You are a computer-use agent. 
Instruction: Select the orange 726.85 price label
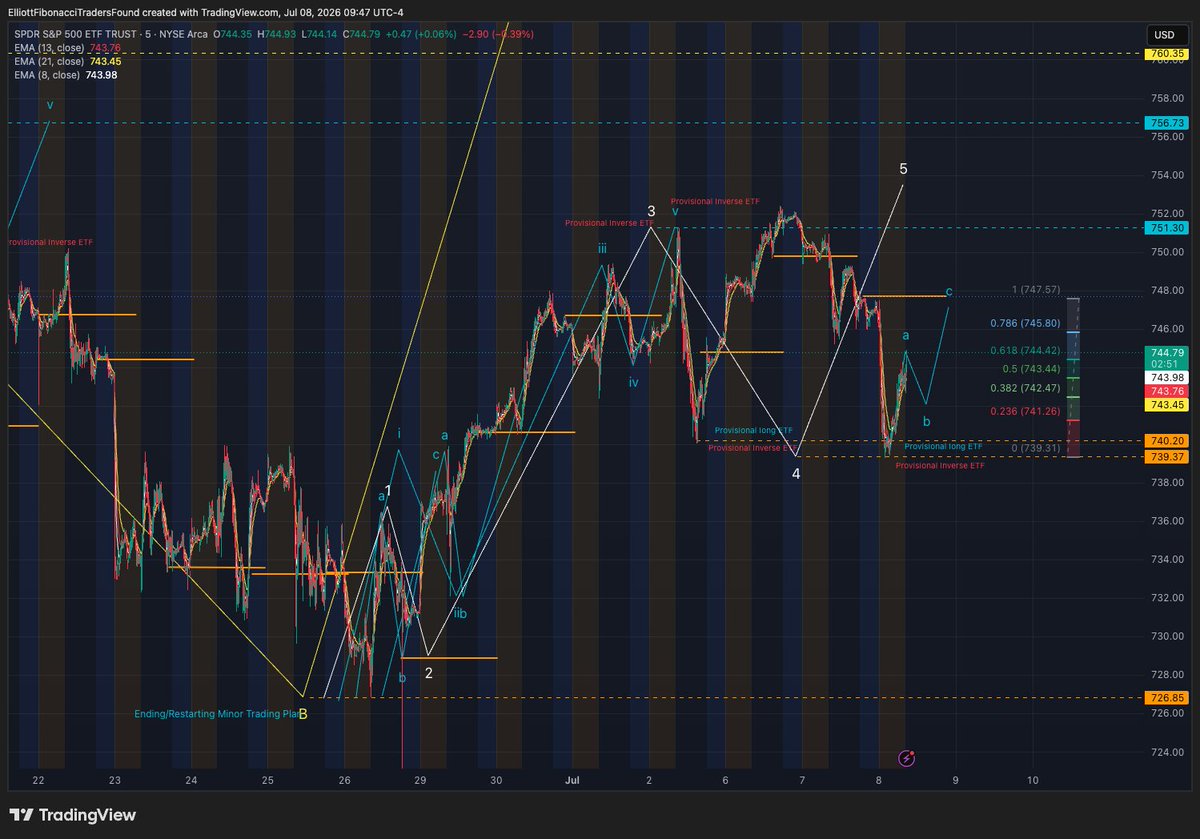[x=1167, y=698]
